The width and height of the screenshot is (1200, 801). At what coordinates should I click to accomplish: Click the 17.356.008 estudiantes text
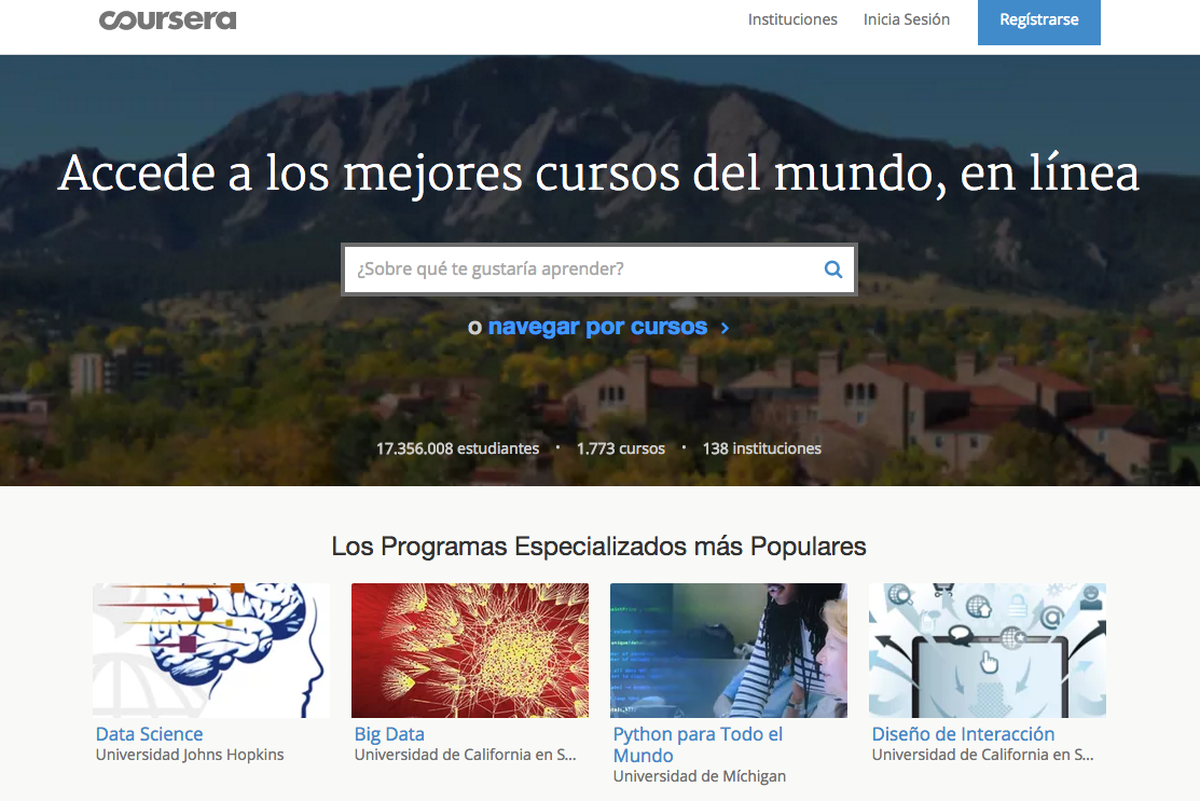(x=458, y=448)
